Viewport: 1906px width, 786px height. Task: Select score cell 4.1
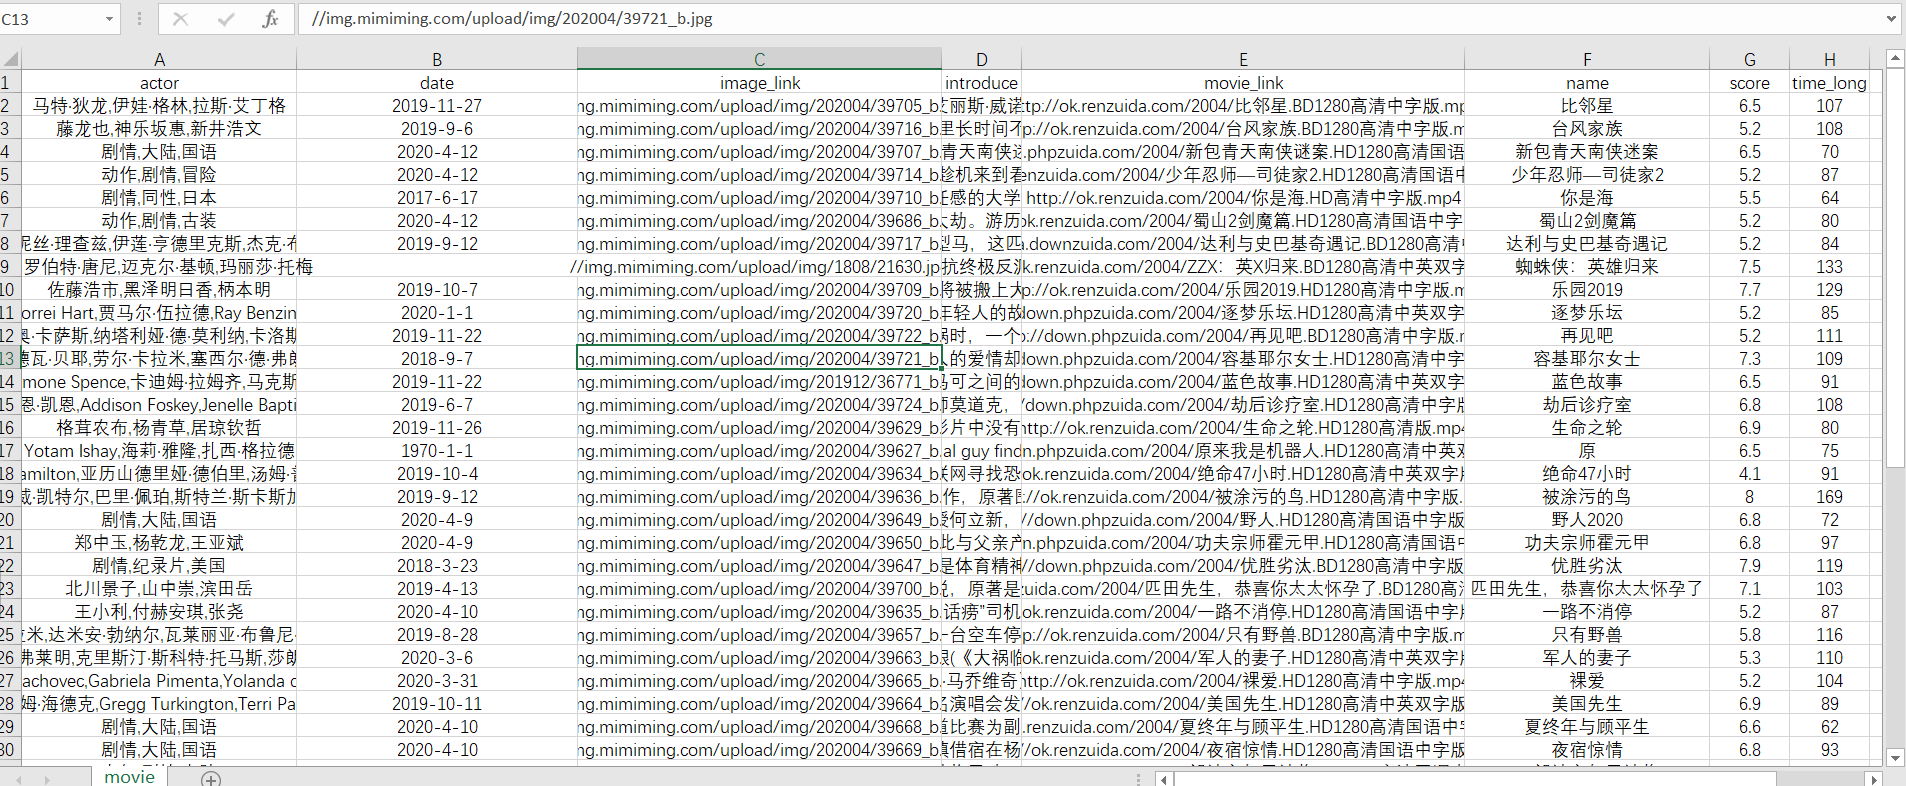coord(1749,474)
